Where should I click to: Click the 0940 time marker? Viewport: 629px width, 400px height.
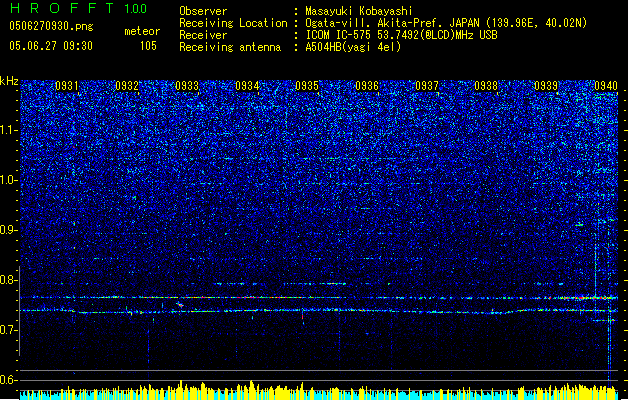[606, 86]
